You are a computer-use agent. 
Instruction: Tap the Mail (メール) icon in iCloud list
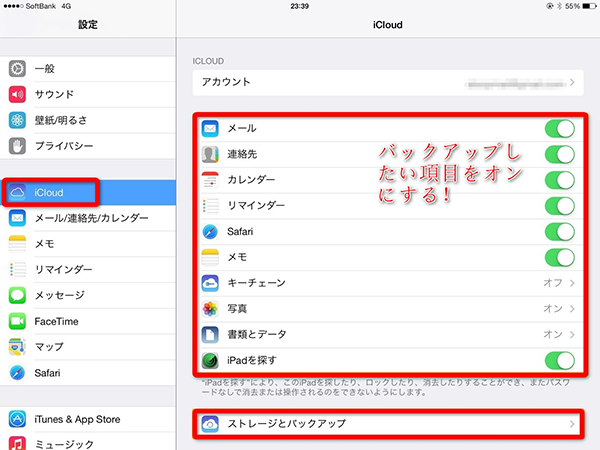tap(210, 129)
